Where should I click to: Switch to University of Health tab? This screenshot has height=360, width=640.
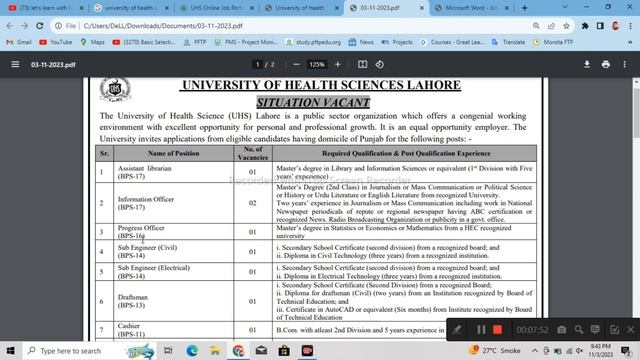point(300,8)
